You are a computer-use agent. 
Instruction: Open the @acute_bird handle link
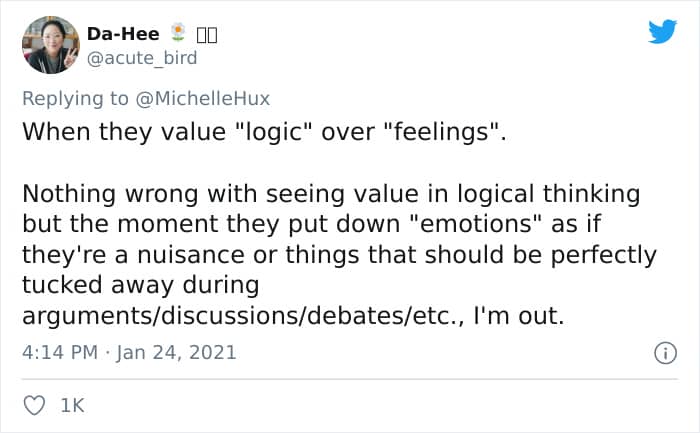tap(142, 57)
